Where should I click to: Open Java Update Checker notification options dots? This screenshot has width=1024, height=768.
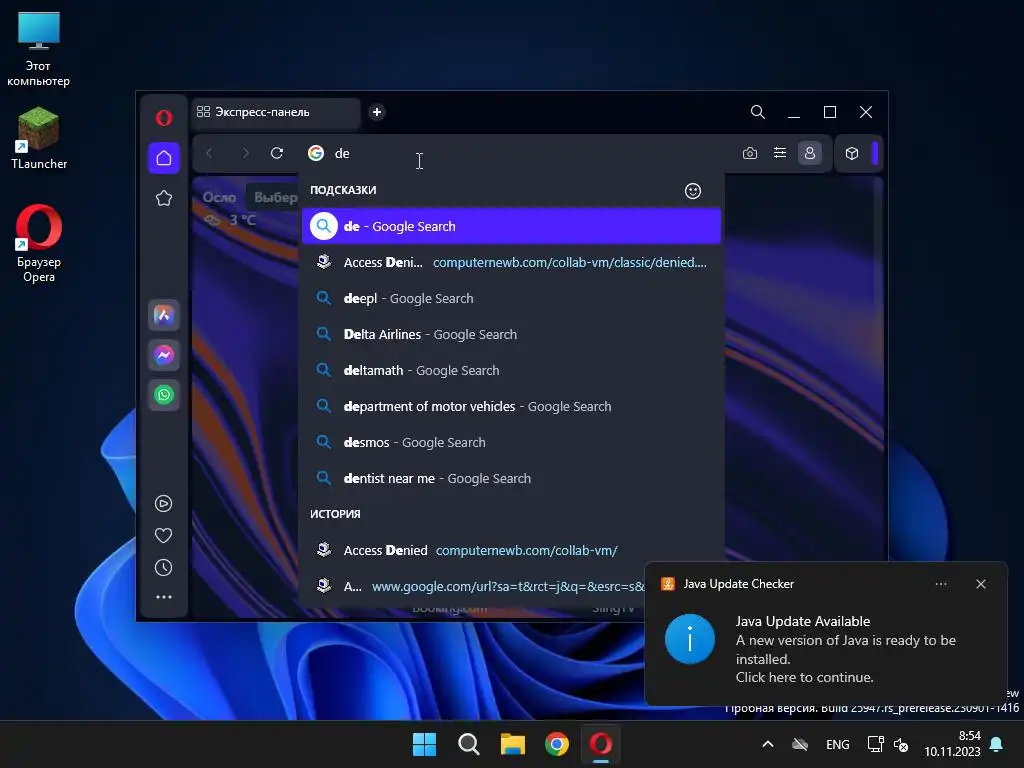[941, 584]
